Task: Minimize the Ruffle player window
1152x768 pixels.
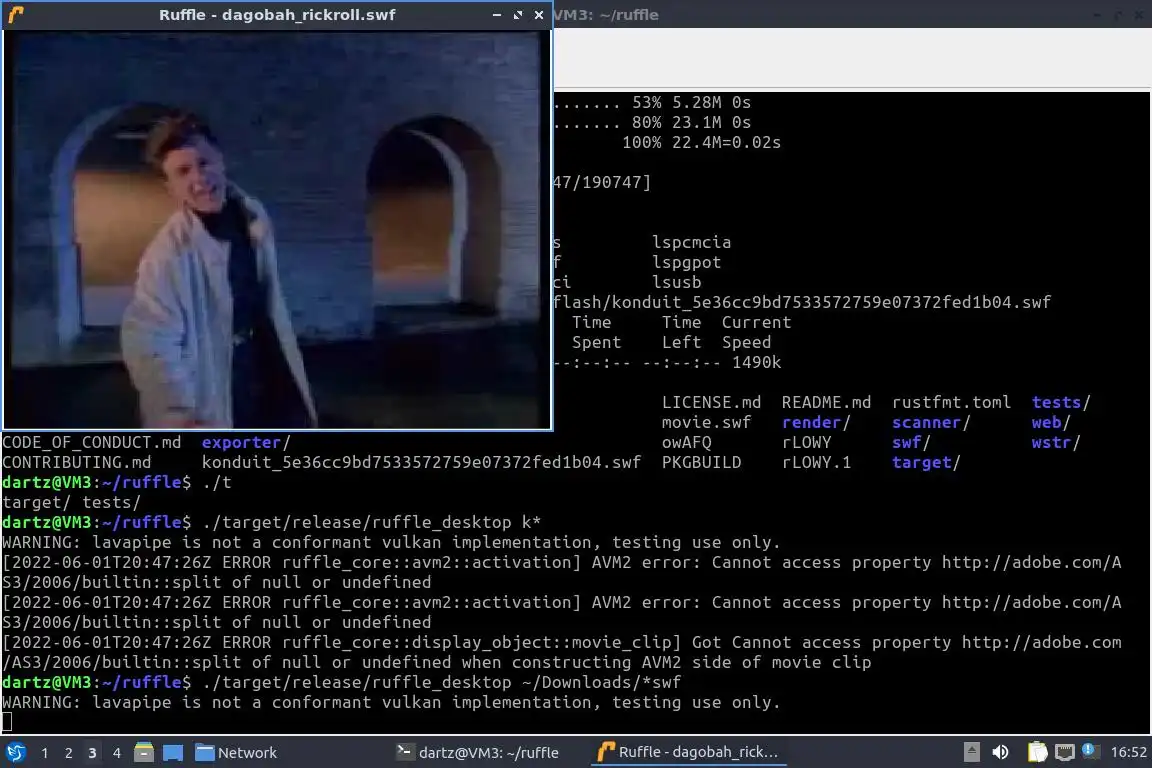Action: coord(497,15)
